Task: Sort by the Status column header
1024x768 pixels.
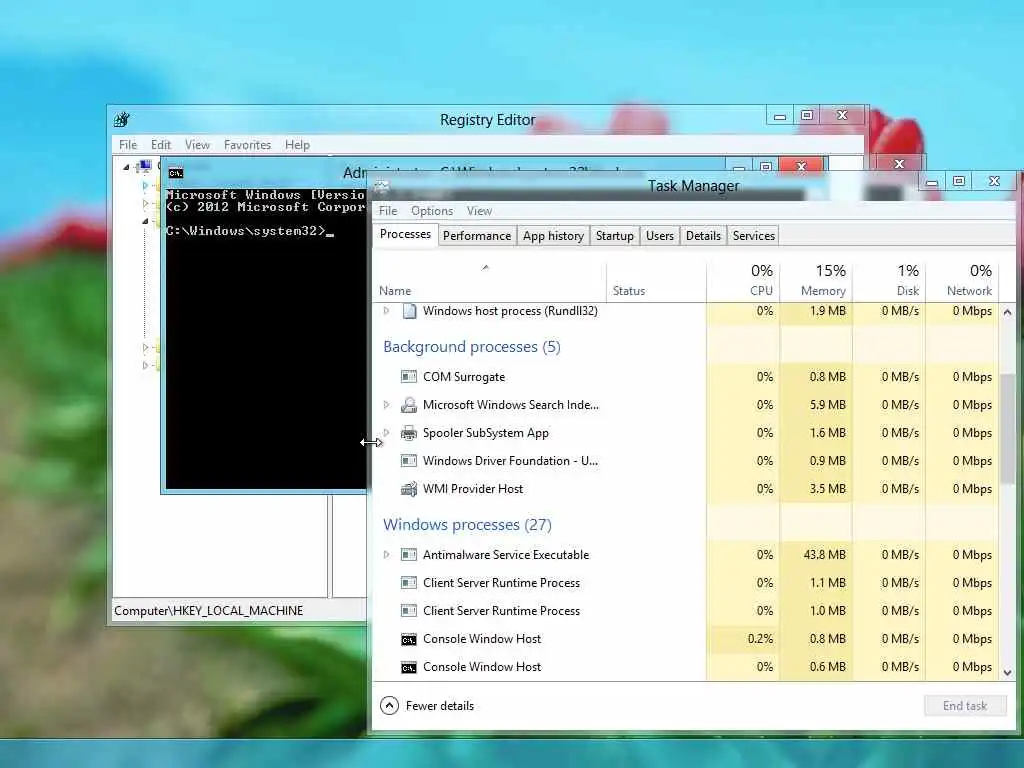Action: pyautogui.click(x=656, y=281)
